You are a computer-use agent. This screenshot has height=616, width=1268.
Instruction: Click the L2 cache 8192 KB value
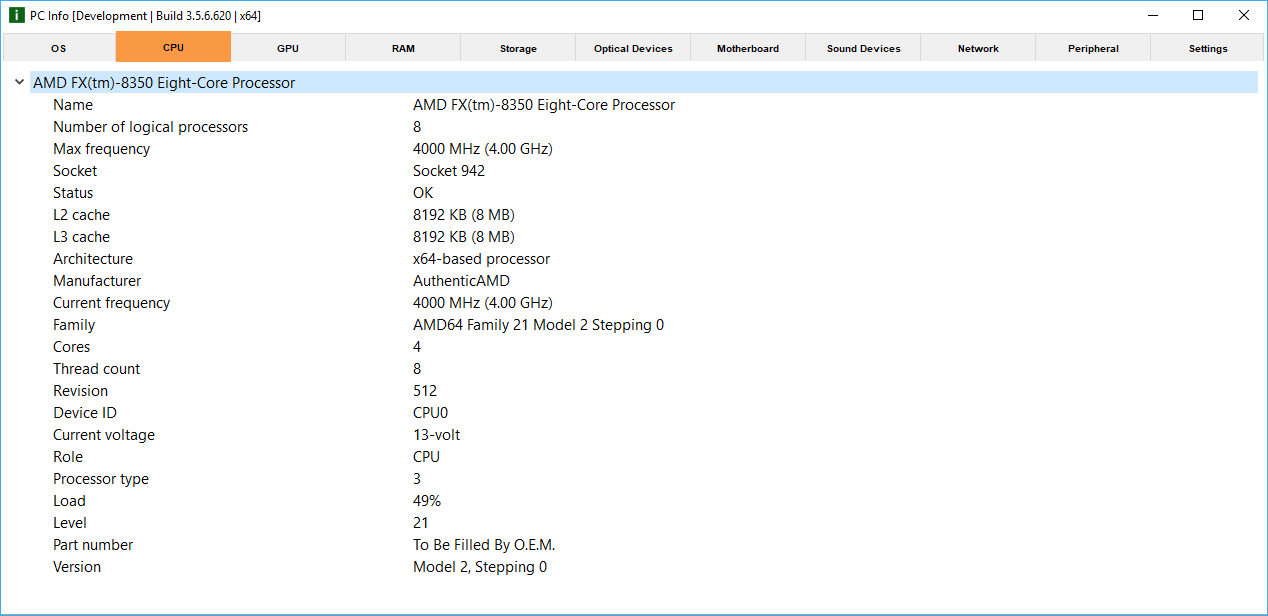tap(464, 215)
